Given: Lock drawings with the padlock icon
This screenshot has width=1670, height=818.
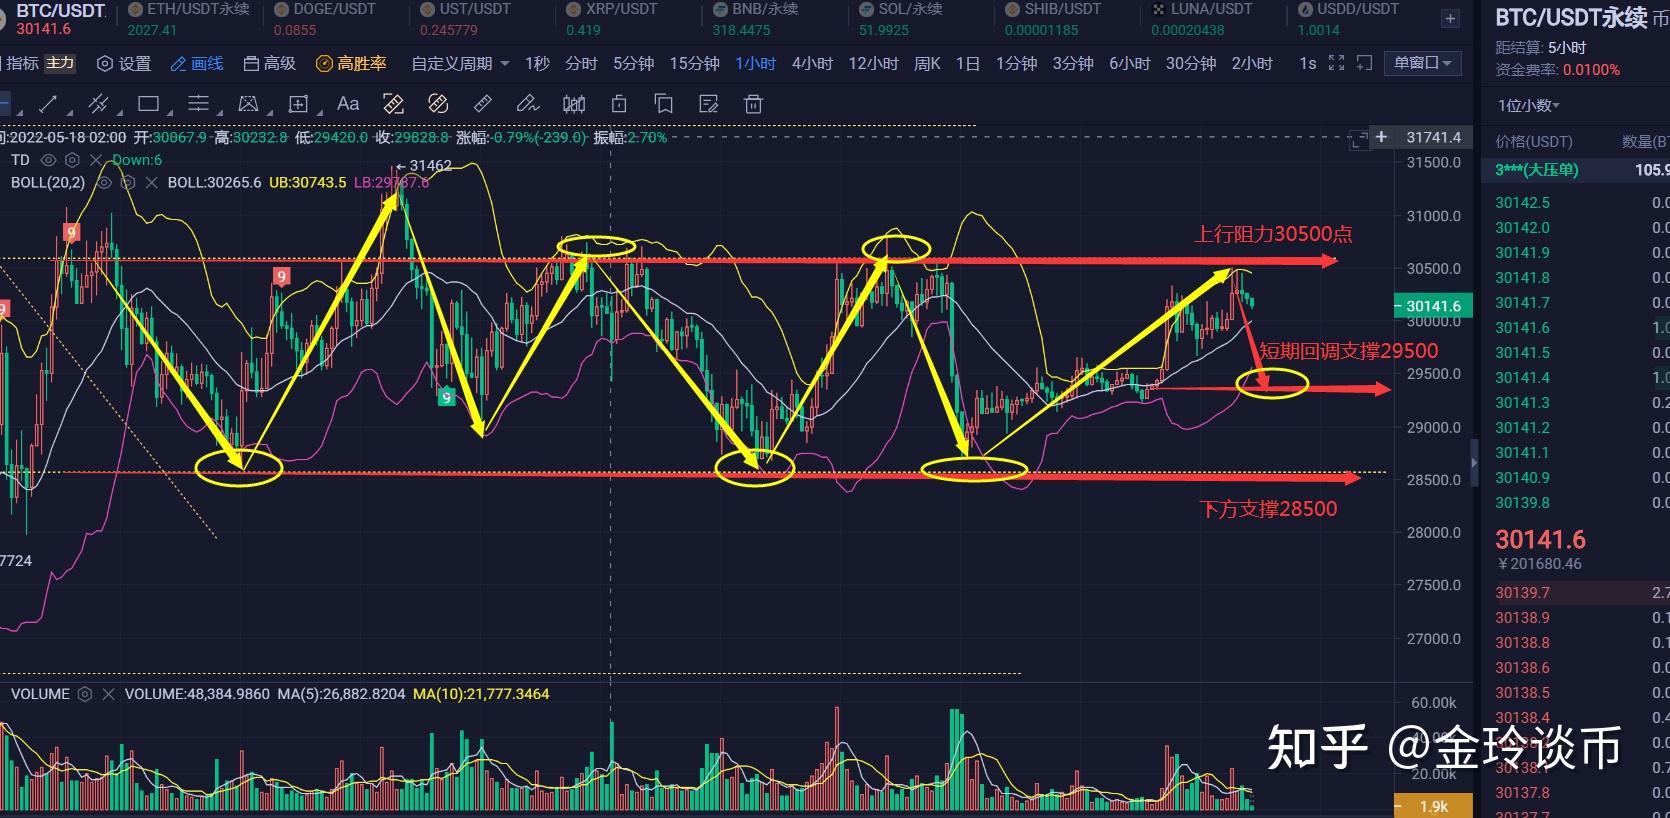Looking at the screenshot, I should (x=619, y=104).
